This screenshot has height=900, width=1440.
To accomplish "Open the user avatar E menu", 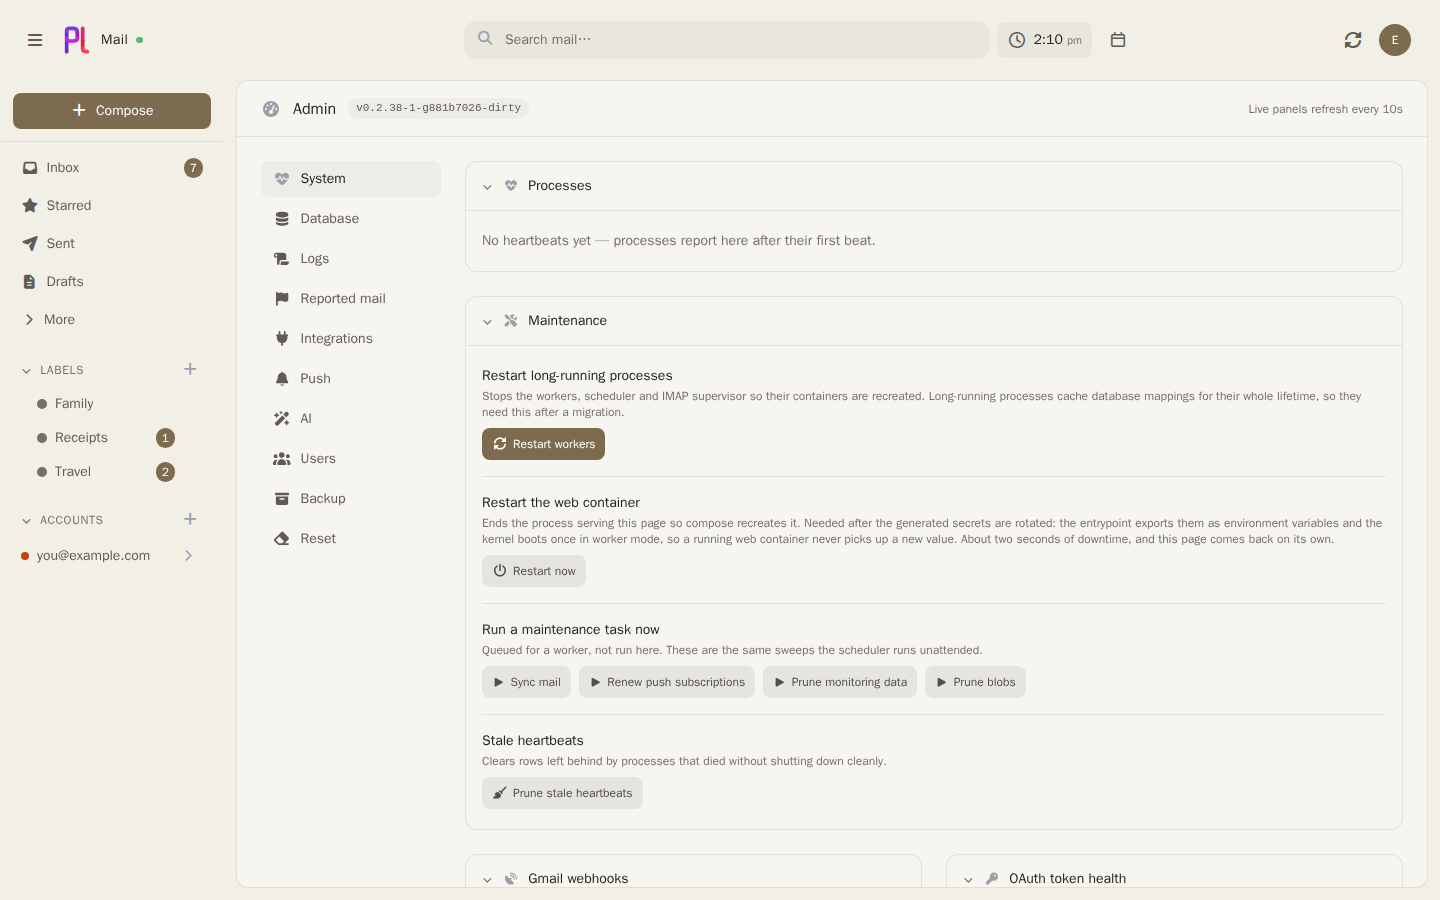I will pyautogui.click(x=1395, y=40).
